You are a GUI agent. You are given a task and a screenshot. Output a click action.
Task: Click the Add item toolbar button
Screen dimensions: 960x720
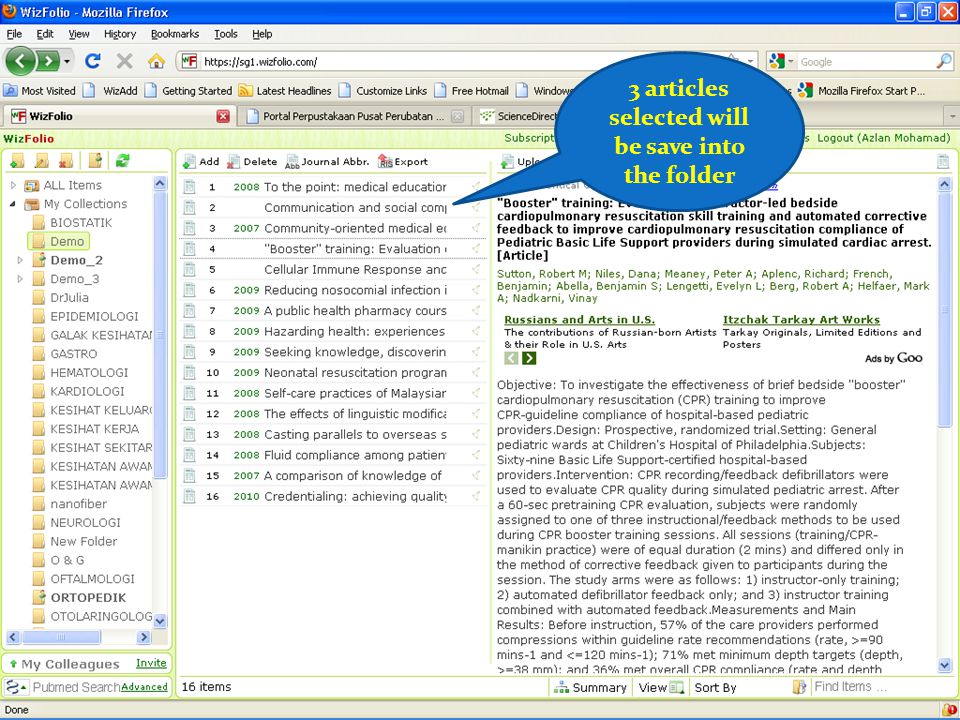click(x=201, y=162)
